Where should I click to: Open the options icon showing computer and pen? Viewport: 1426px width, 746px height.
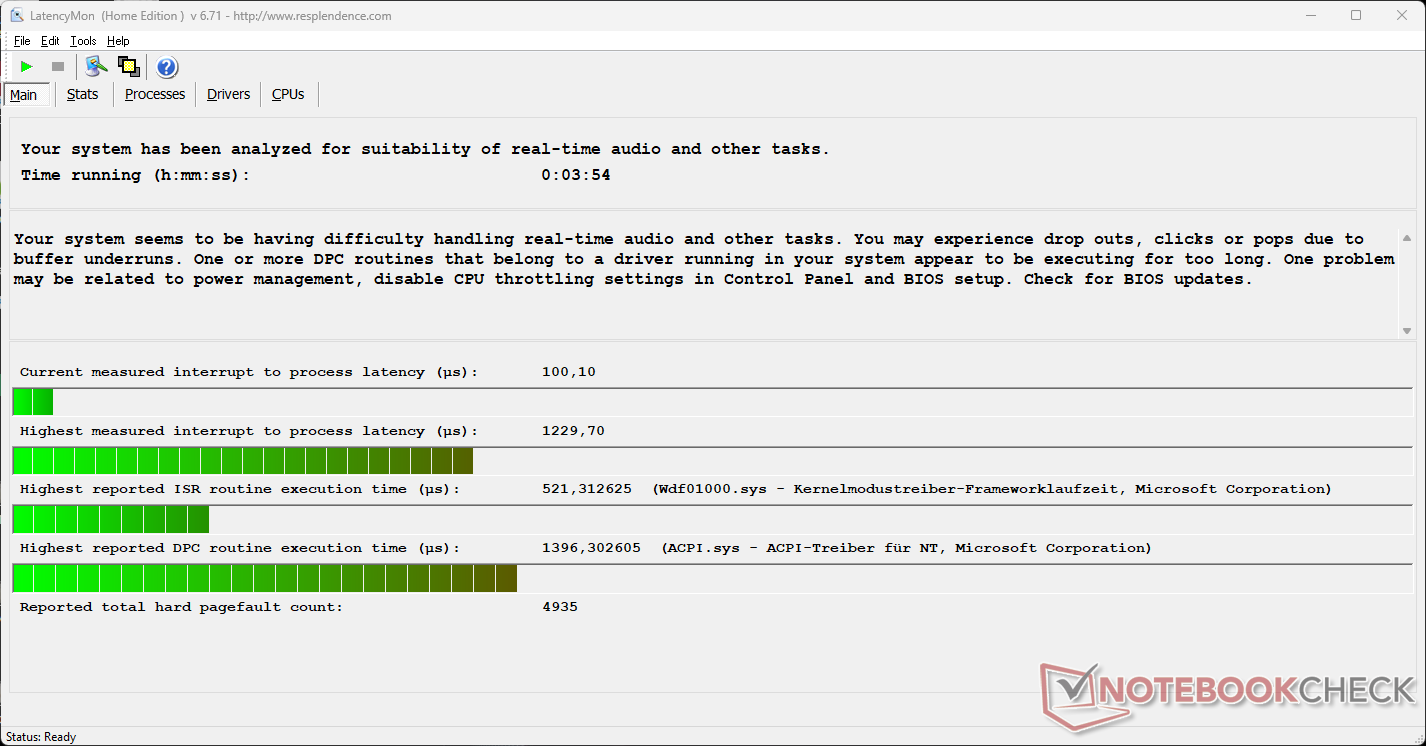tap(96, 67)
